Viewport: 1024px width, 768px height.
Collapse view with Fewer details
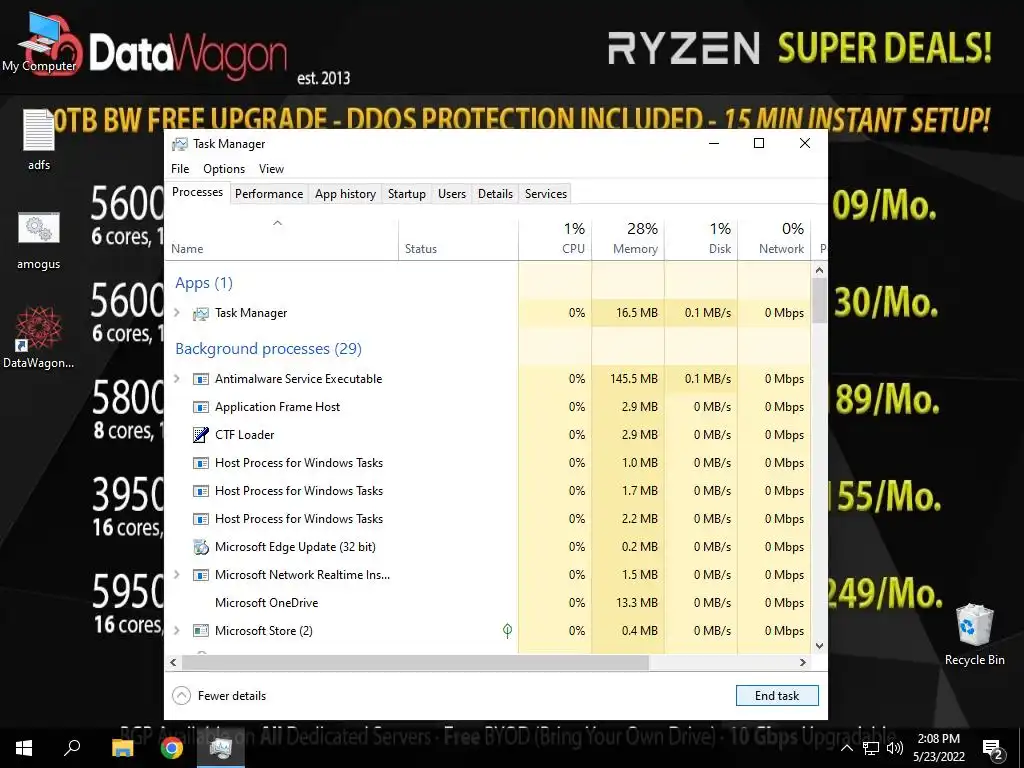tap(219, 696)
